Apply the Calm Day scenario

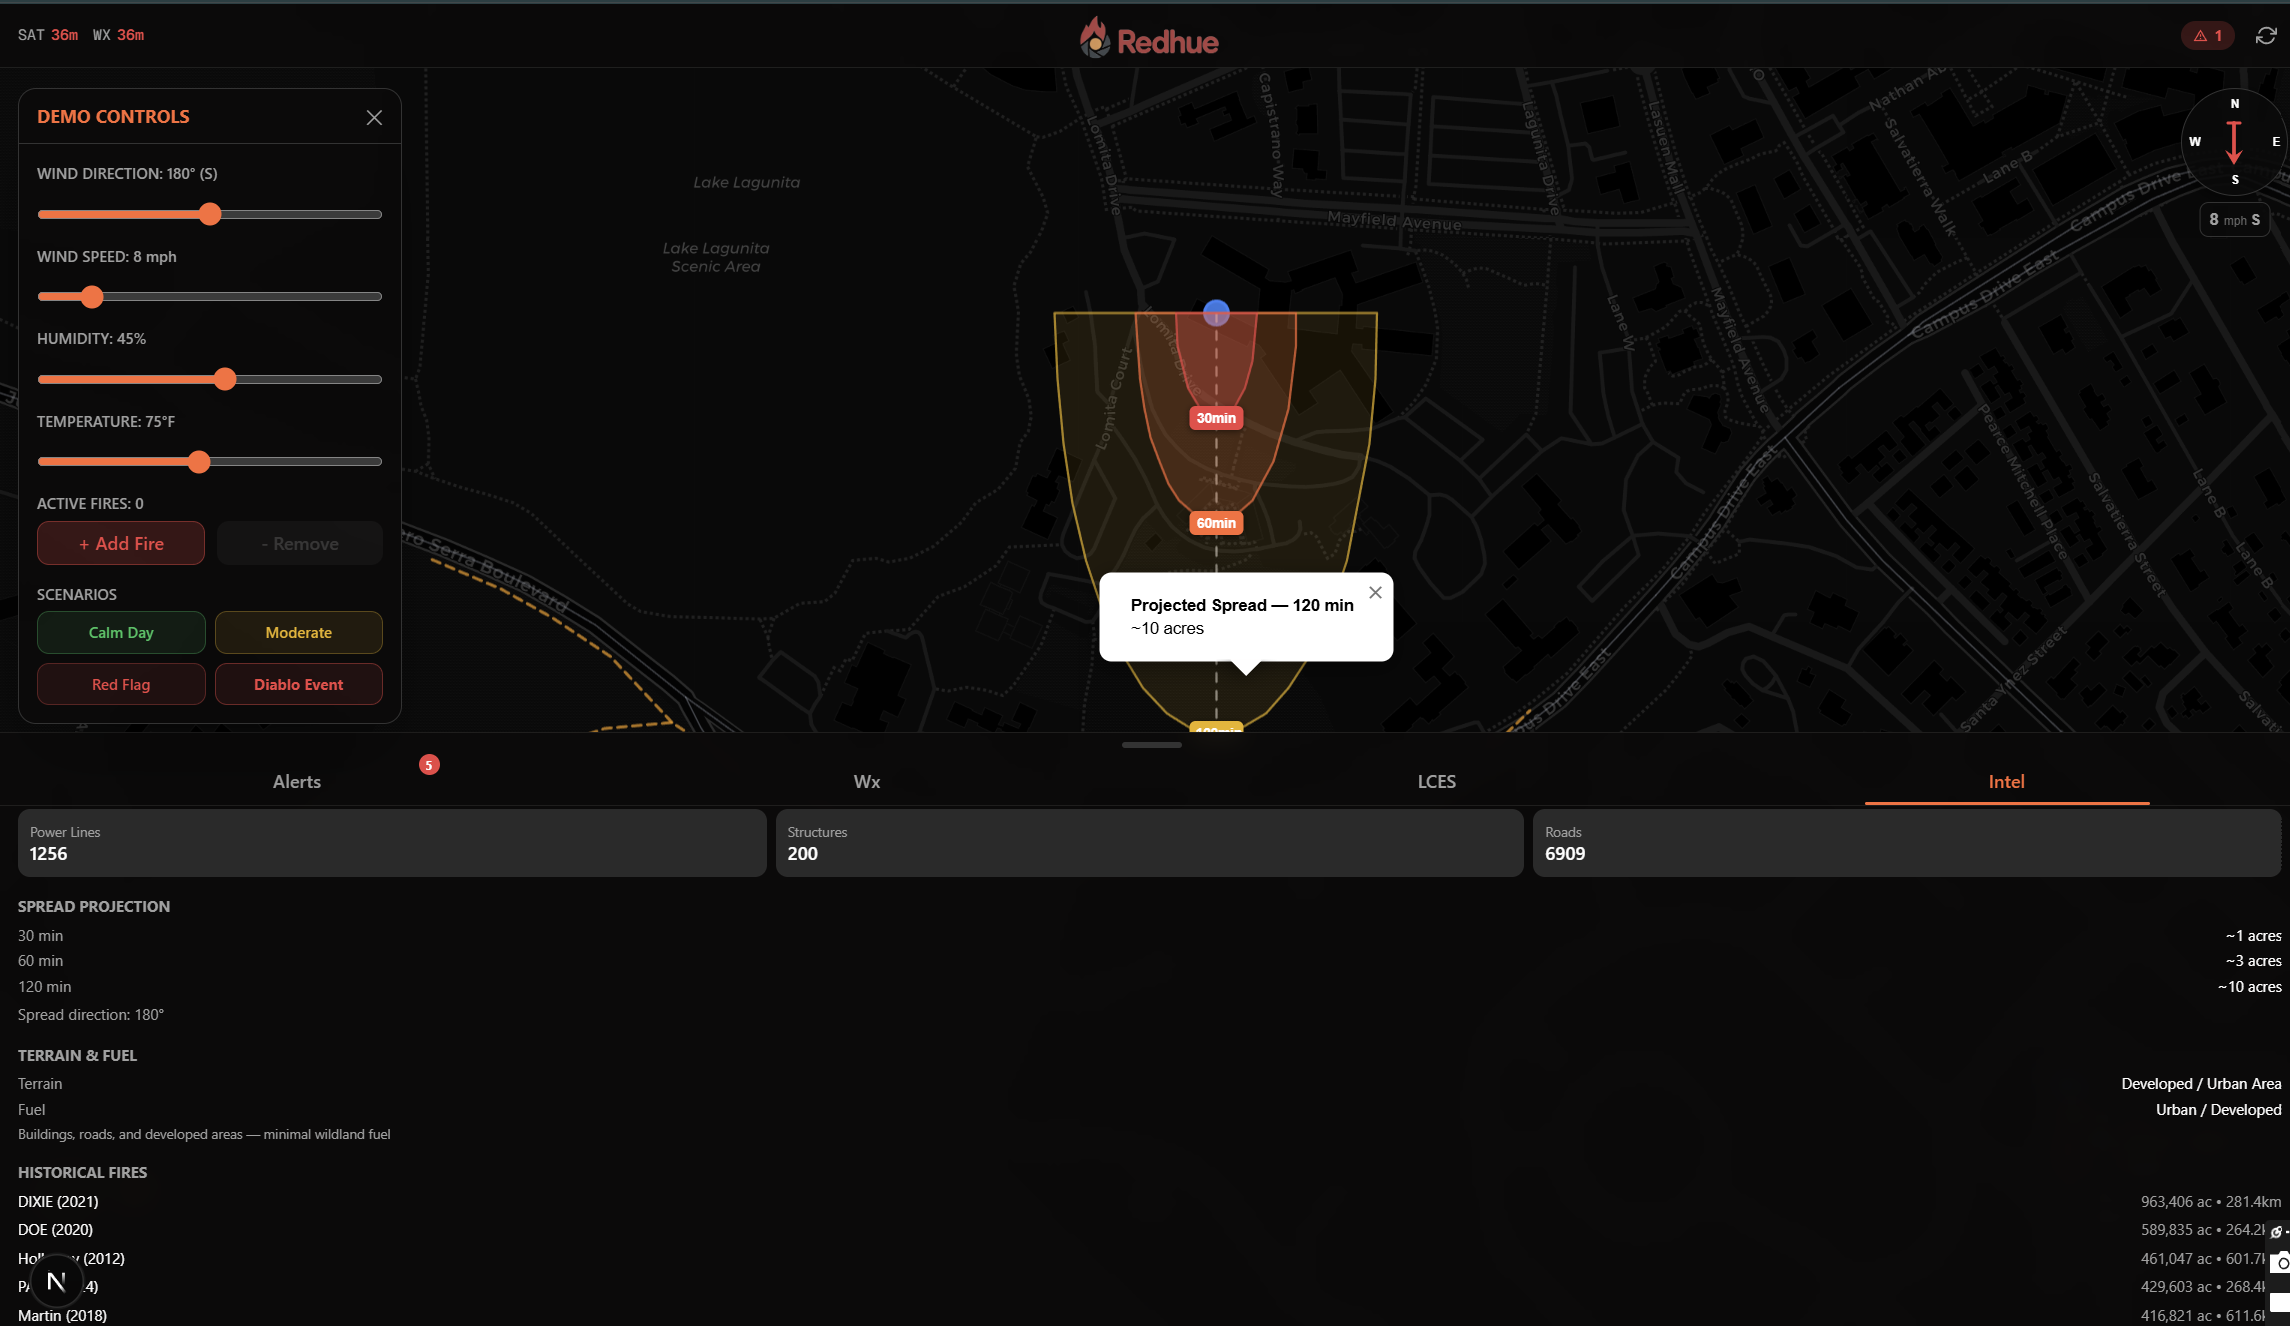click(x=121, y=633)
